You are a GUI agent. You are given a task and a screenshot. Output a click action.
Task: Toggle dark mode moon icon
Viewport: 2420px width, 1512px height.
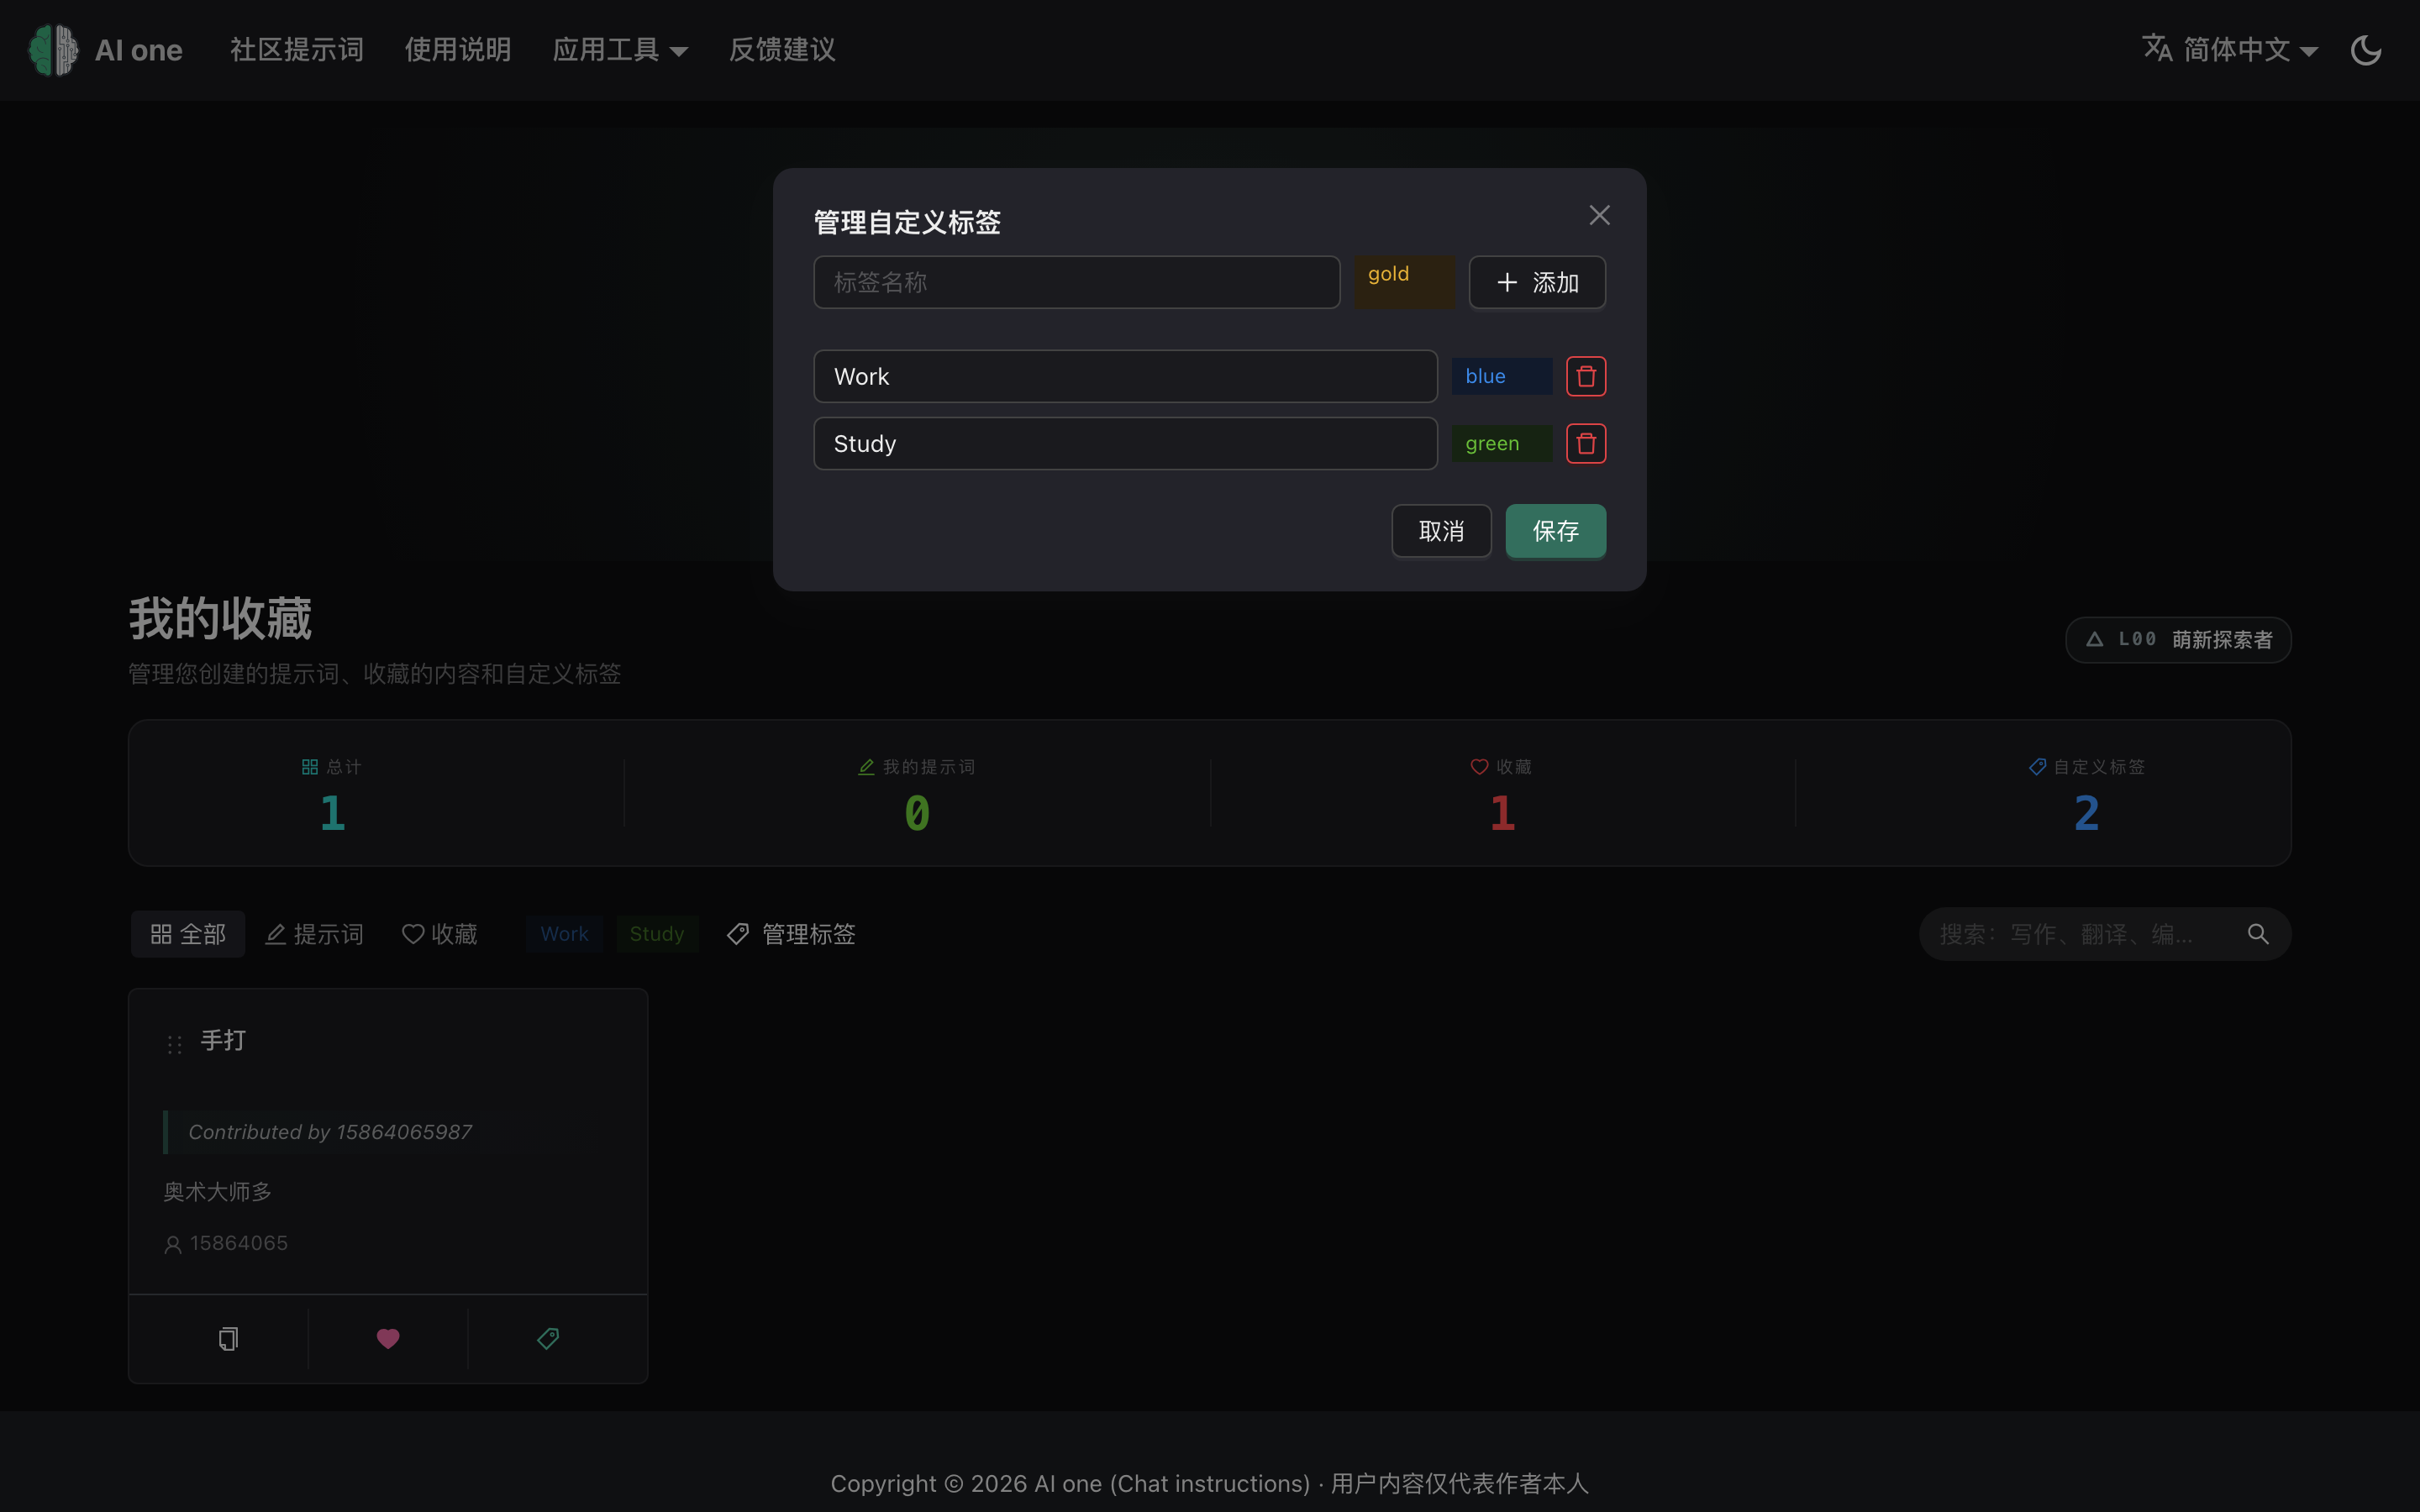click(x=2365, y=50)
